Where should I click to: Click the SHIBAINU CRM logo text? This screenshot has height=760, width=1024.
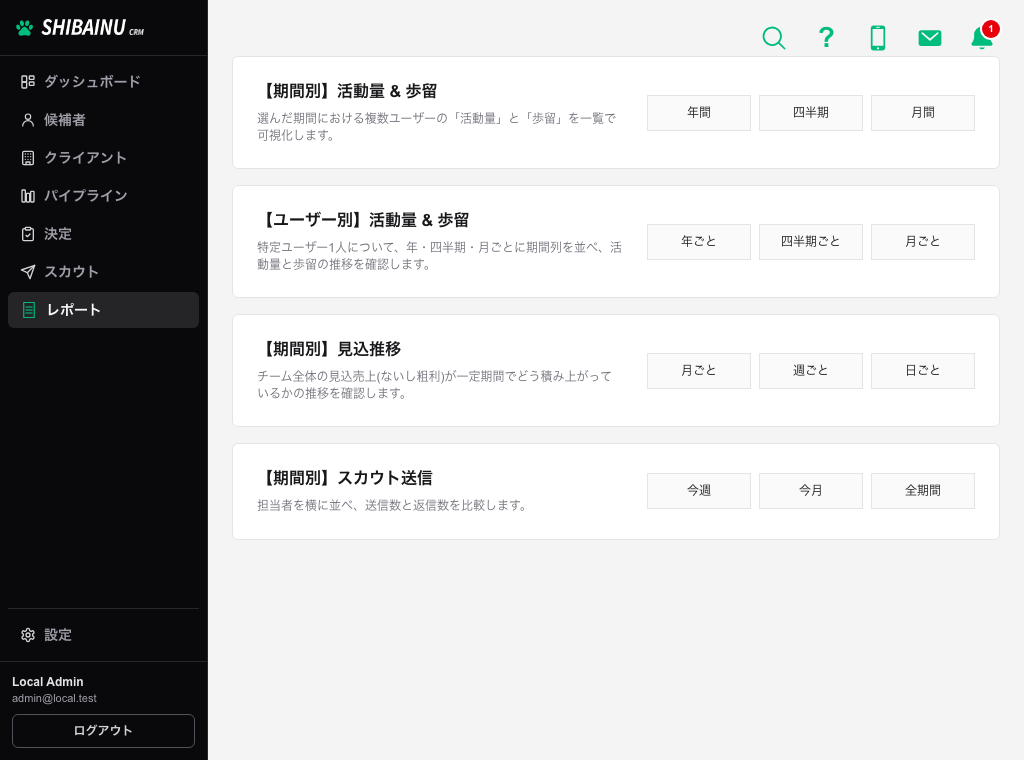93,28
